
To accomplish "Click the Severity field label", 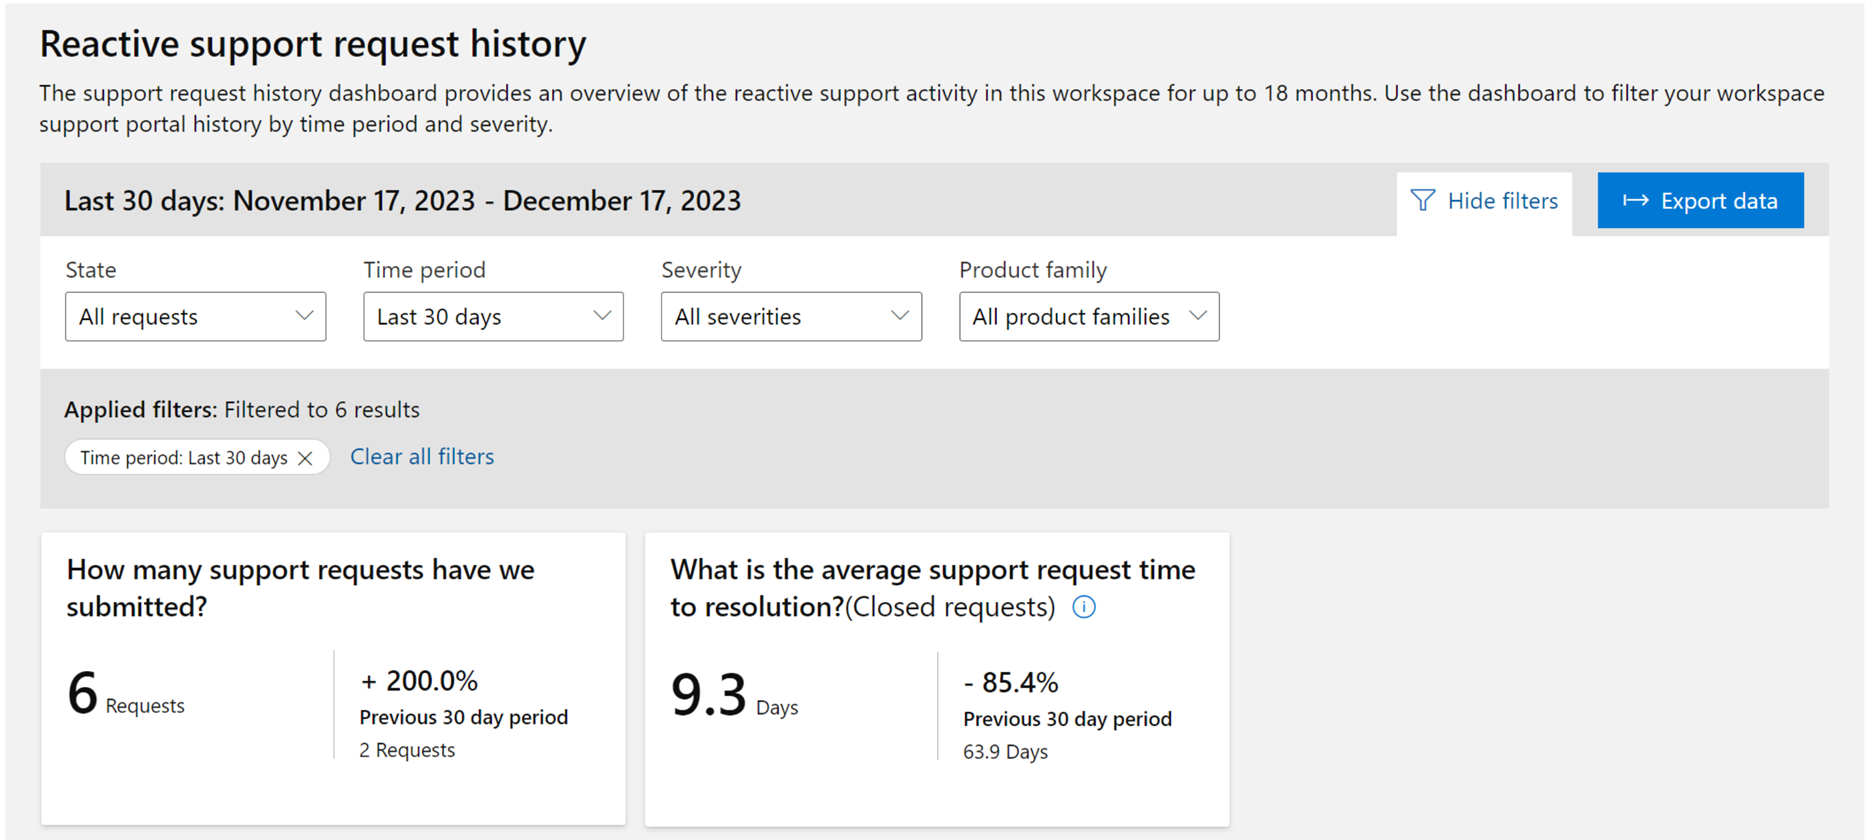I will (x=701, y=270).
